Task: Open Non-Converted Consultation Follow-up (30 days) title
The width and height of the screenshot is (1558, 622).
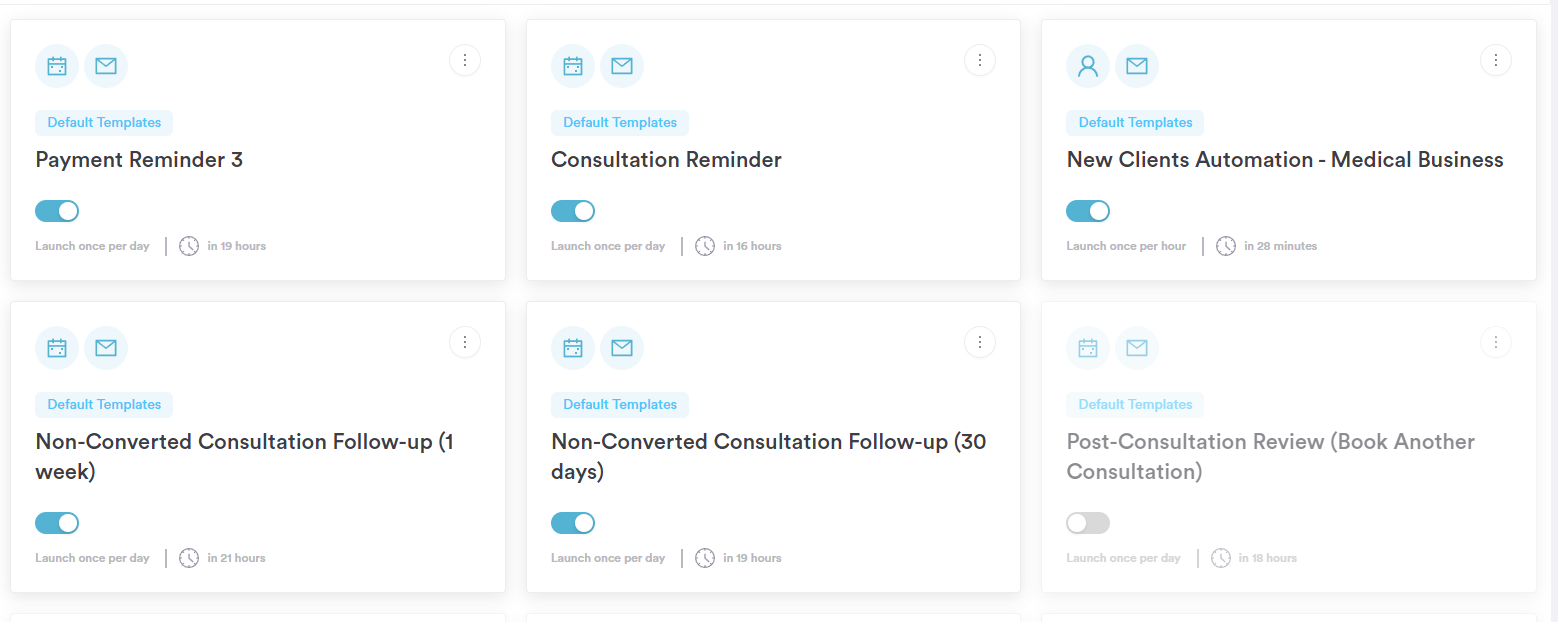Action: 769,456
